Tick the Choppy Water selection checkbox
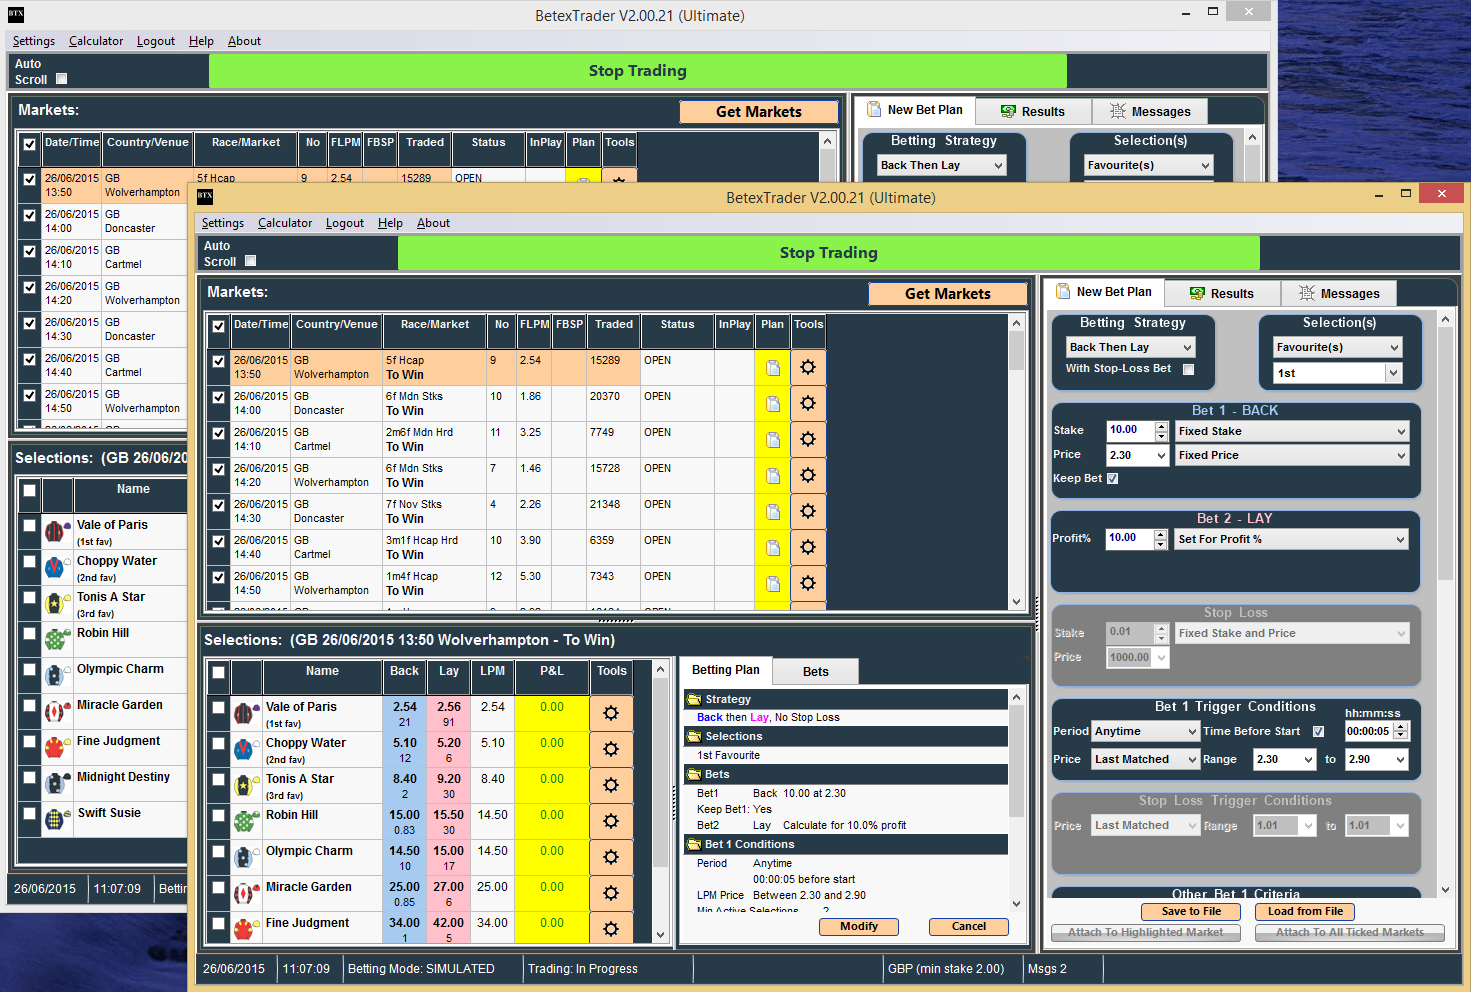1471x992 pixels. [218, 744]
